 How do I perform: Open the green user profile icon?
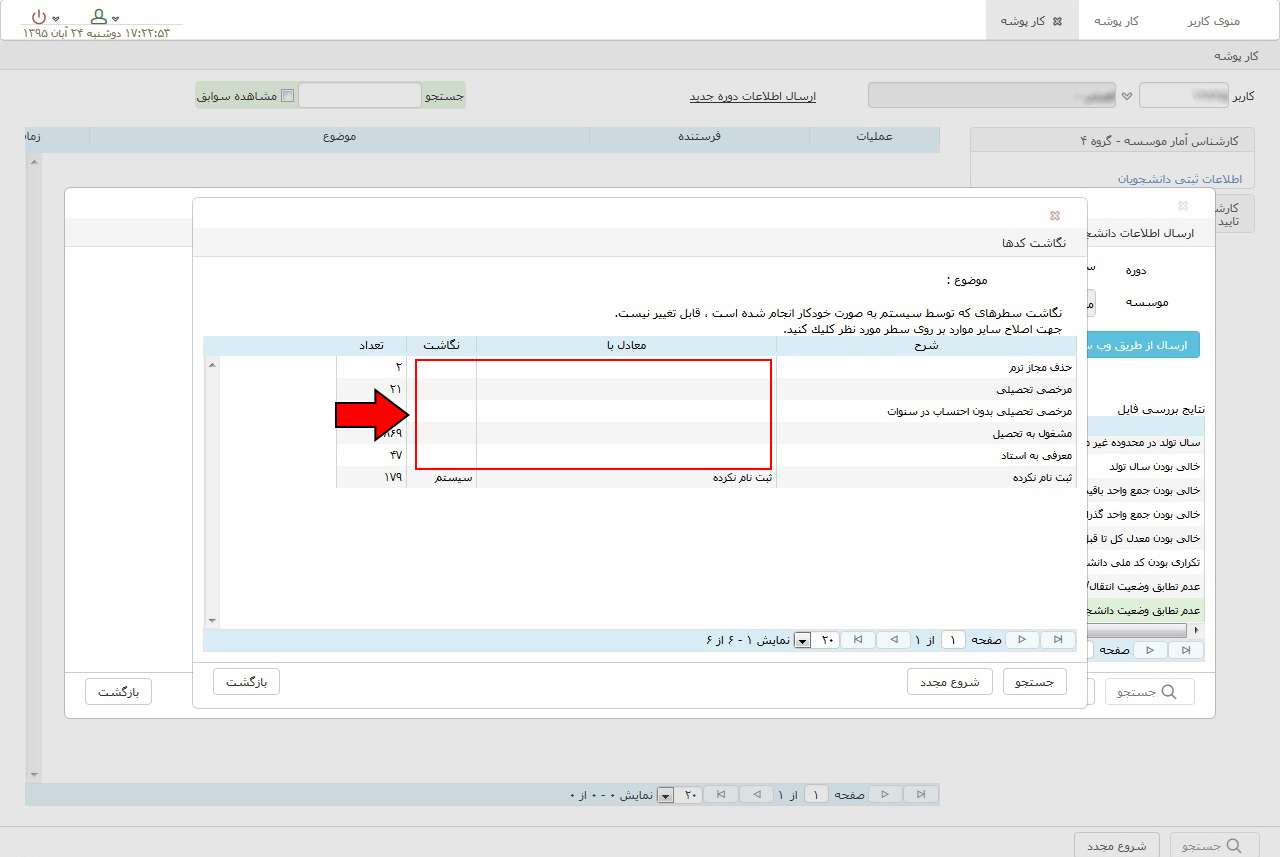(x=98, y=17)
